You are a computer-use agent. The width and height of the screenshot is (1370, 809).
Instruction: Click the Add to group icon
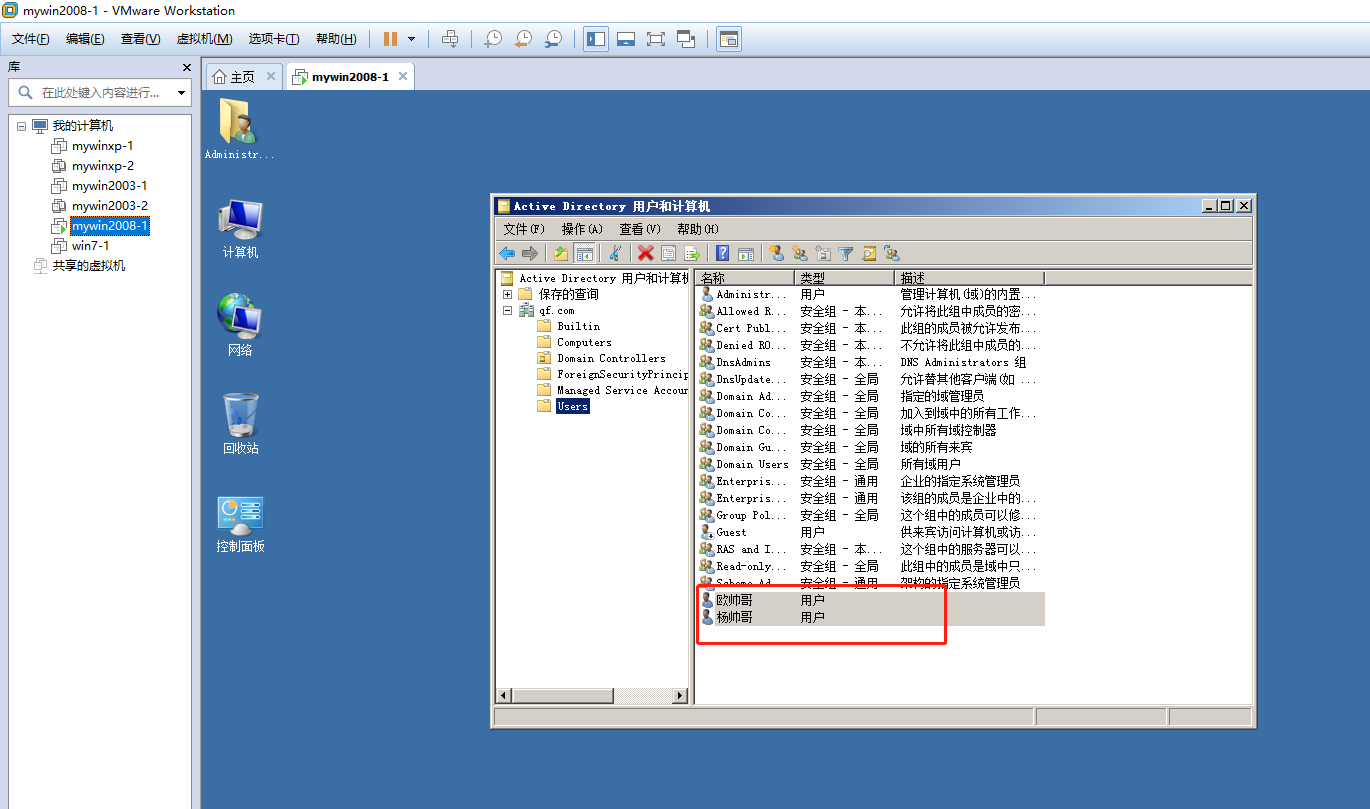click(892, 253)
